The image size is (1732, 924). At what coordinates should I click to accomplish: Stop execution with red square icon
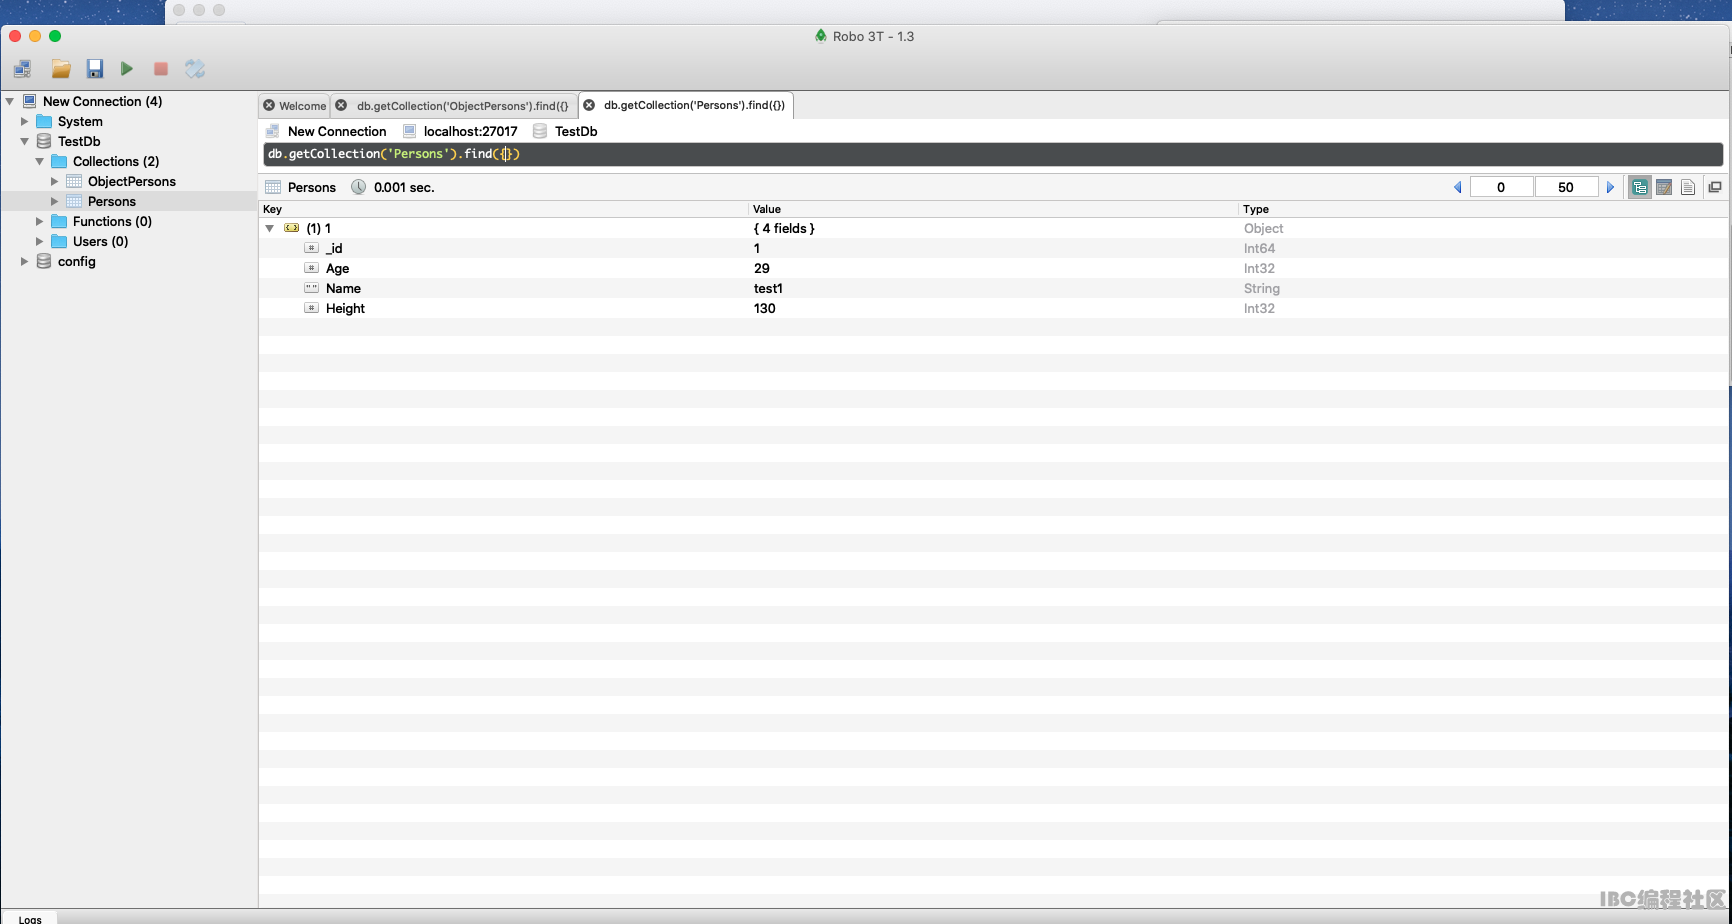pyautogui.click(x=160, y=69)
